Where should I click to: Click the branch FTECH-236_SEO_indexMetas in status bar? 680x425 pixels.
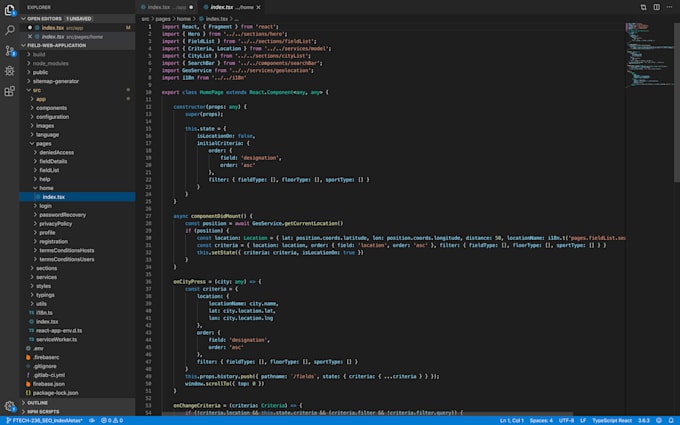click(44, 421)
